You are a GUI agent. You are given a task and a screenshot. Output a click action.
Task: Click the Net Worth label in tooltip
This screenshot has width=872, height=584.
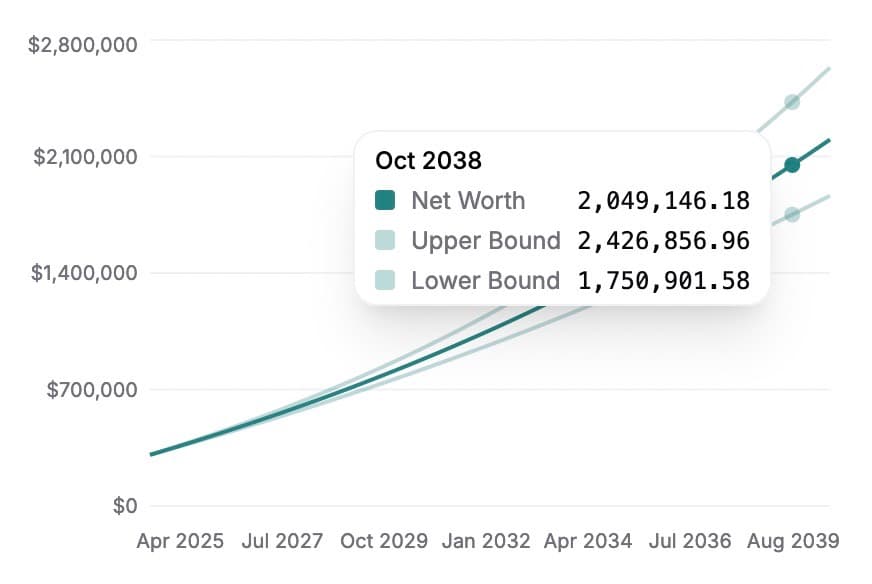point(468,200)
